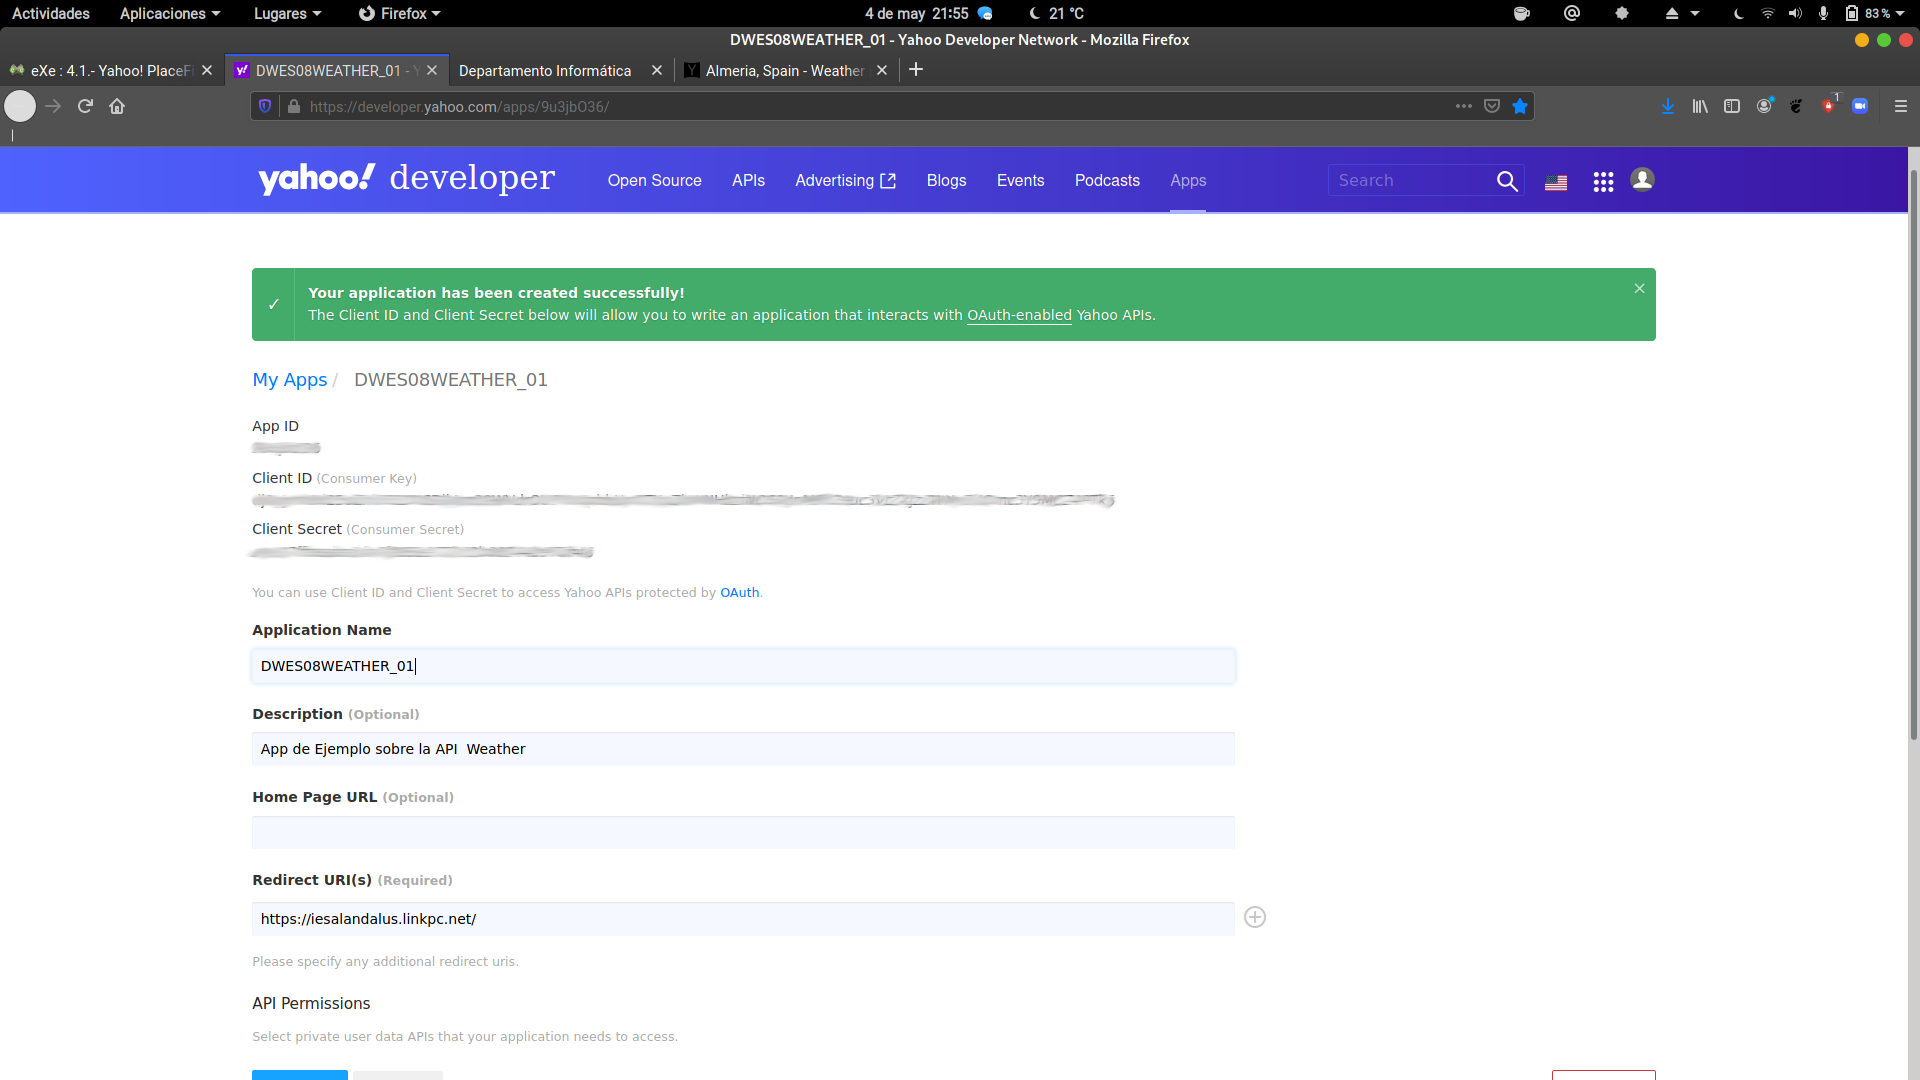Click the Redirect URI field

click(743, 919)
